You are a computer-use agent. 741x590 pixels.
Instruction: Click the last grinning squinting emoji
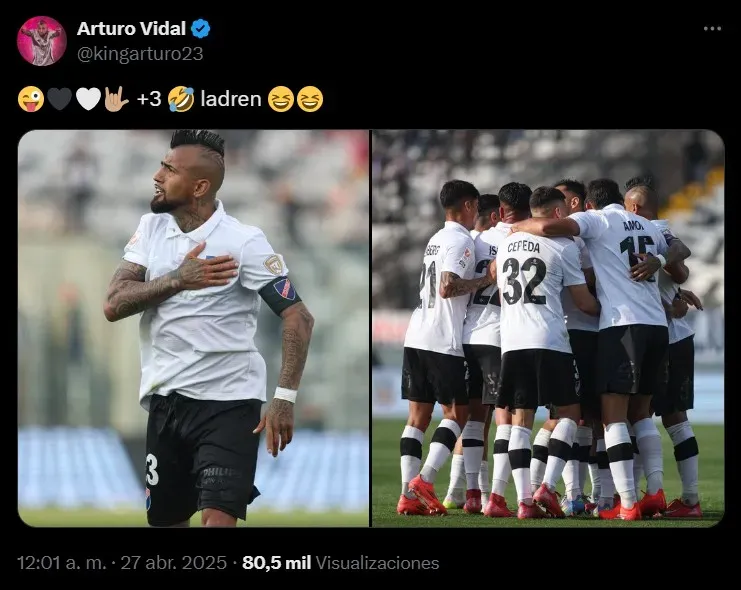[310, 99]
